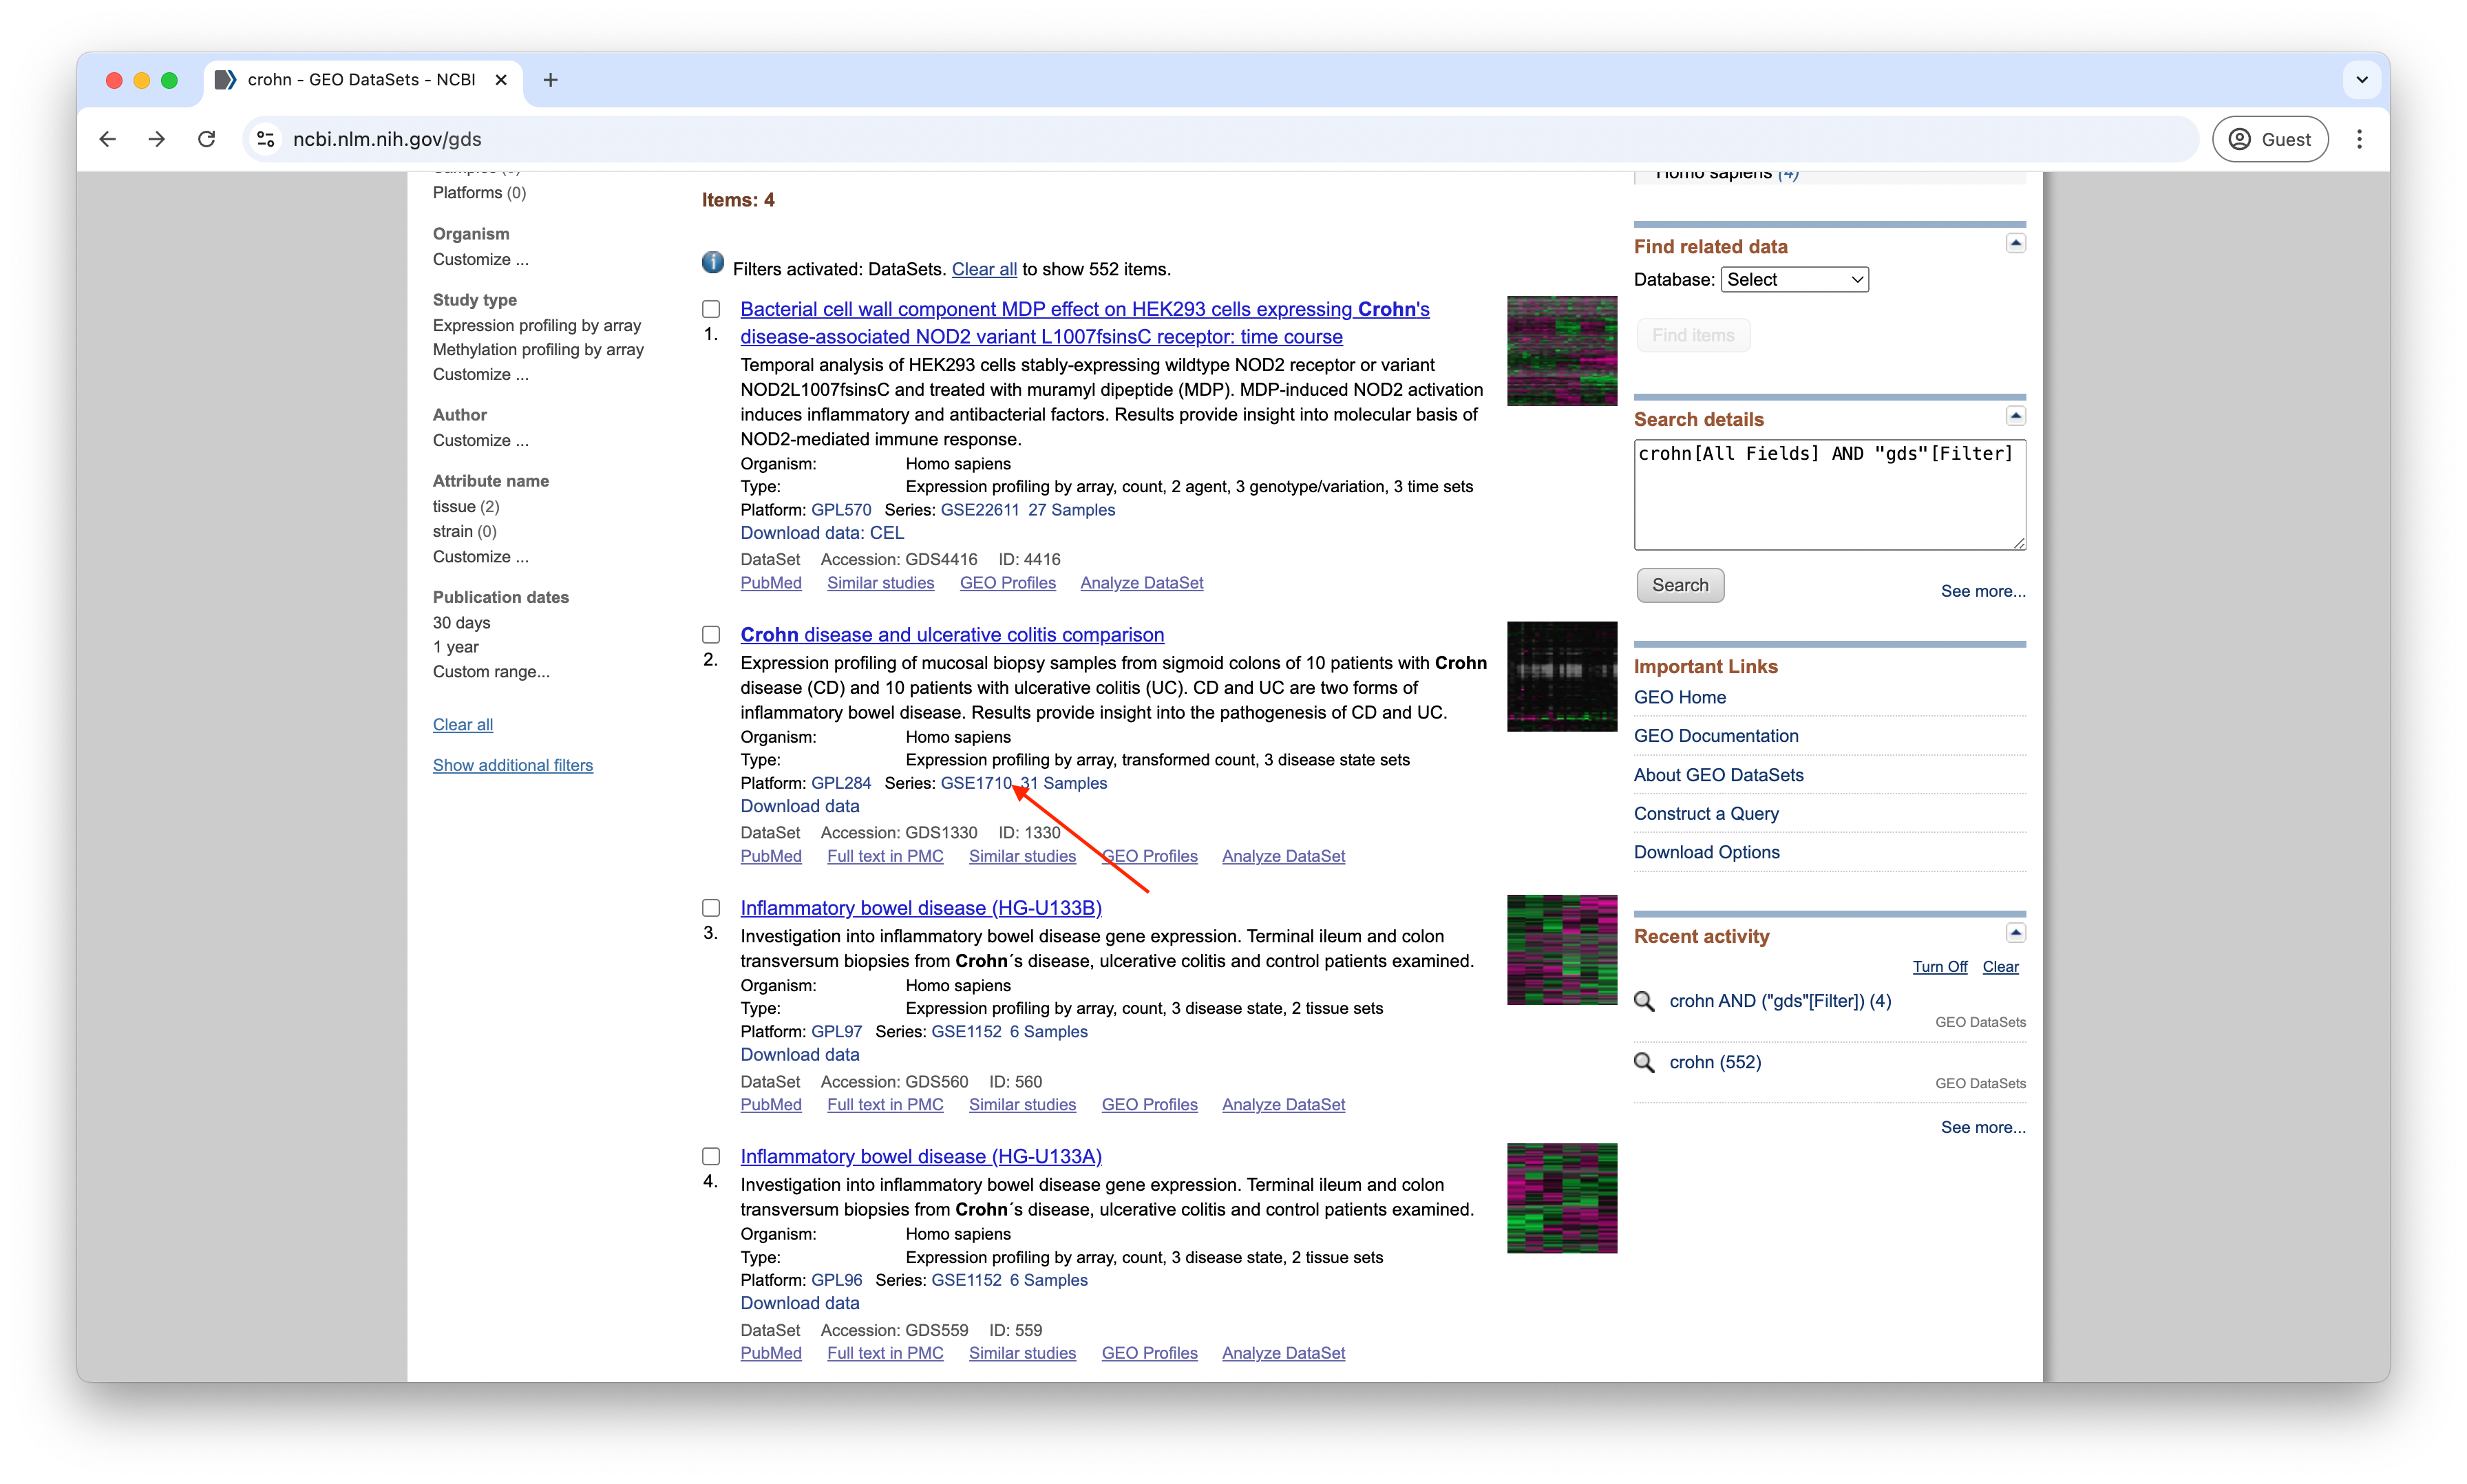Open recent search crohn (552)
Screen dimensions: 2467x1484
[1715, 1063]
